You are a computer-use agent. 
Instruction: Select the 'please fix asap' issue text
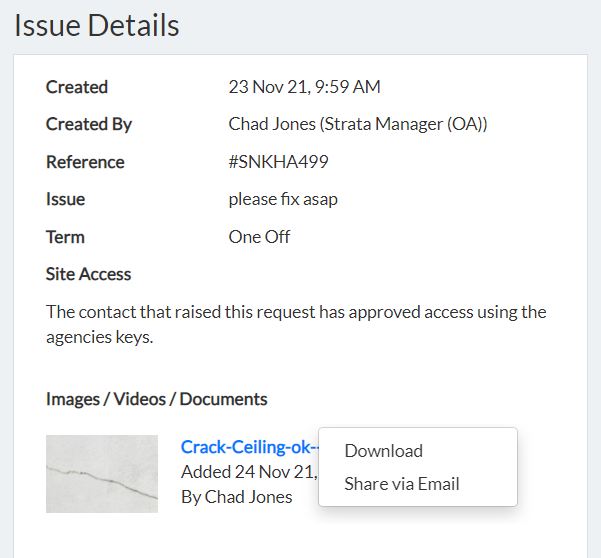pyautogui.click(x=283, y=199)
